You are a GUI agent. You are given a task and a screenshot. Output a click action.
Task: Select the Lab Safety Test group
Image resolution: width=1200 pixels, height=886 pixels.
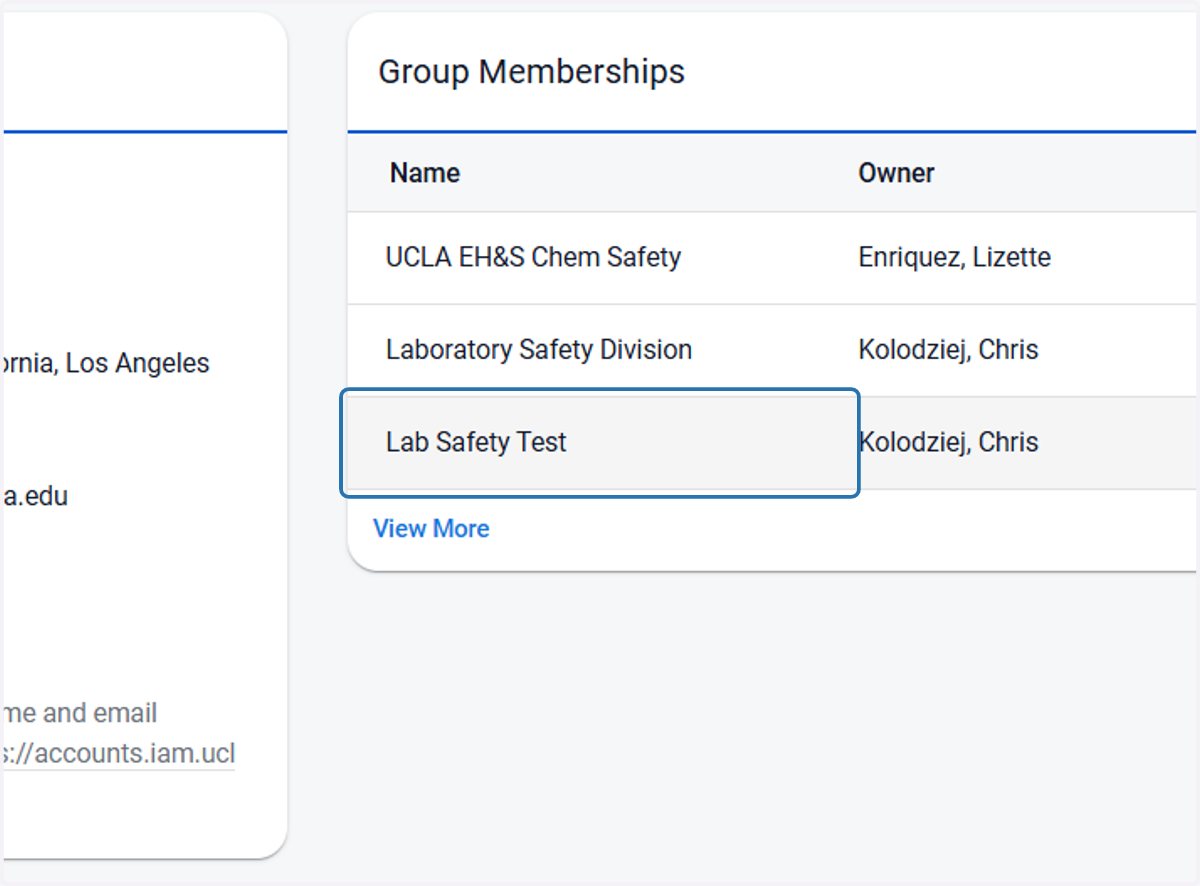point(476,442)
